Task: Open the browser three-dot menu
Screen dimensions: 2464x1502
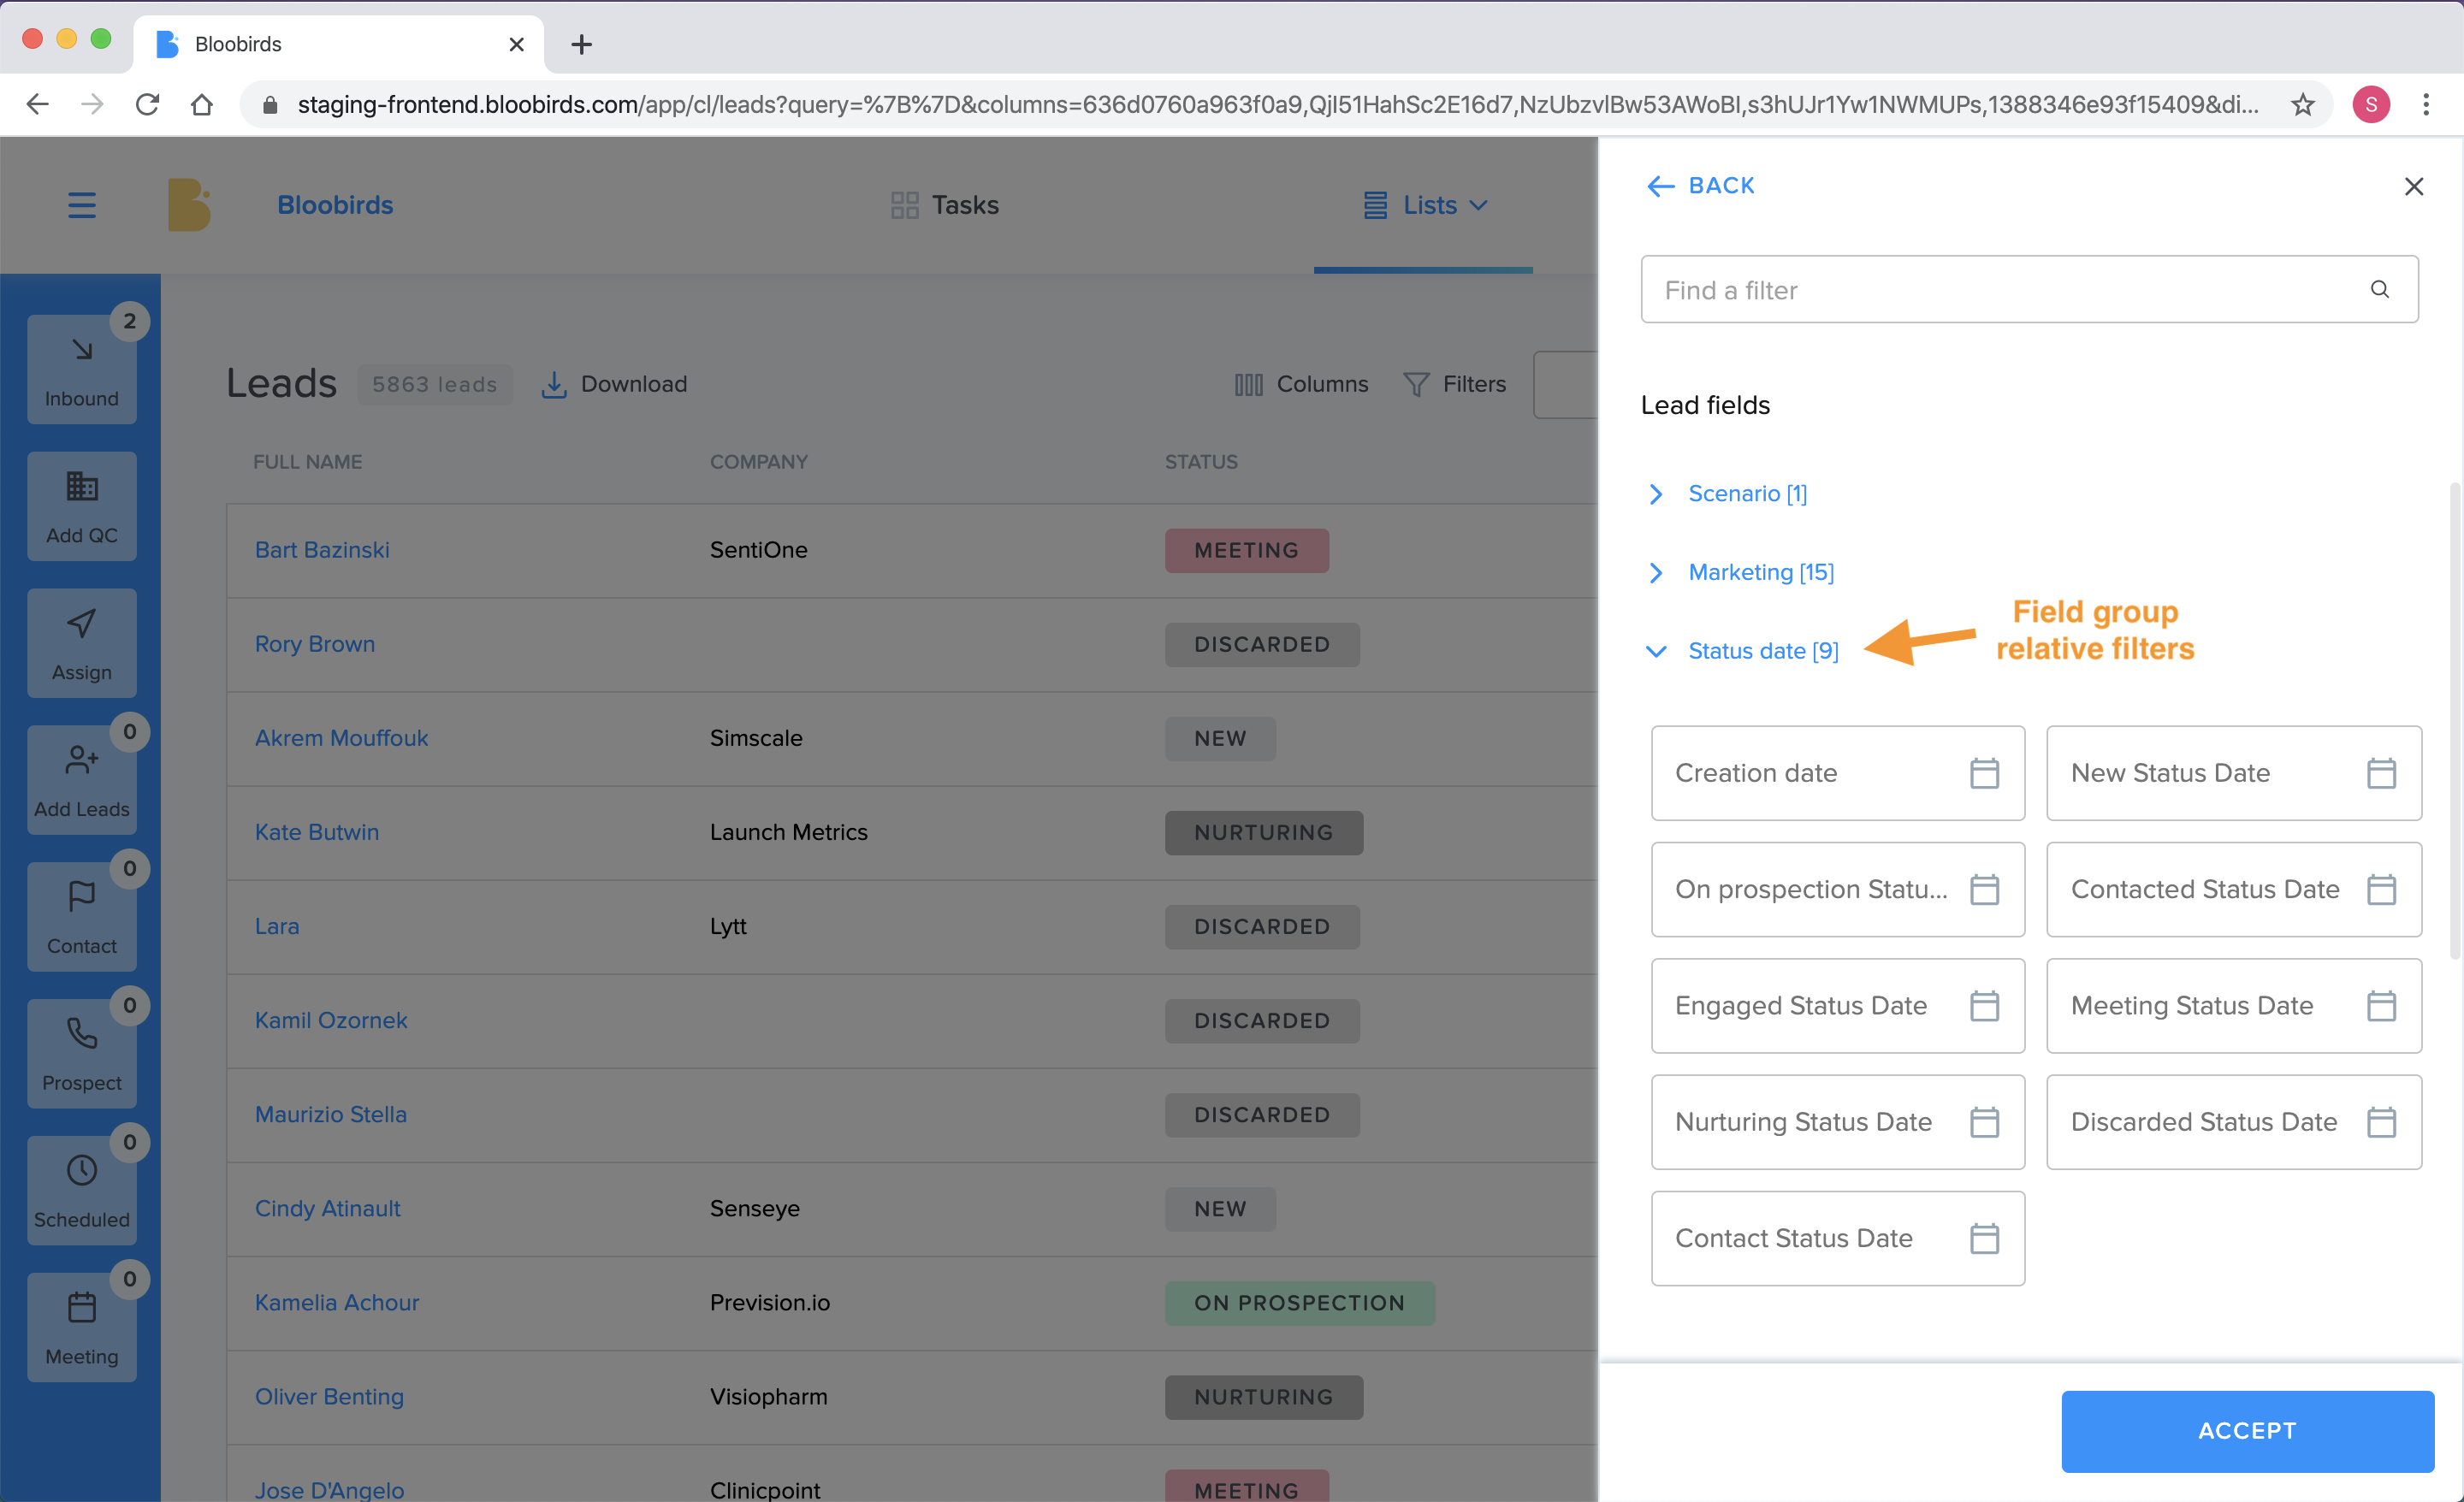Action: pyautogui.click(x=2426, y=104)
